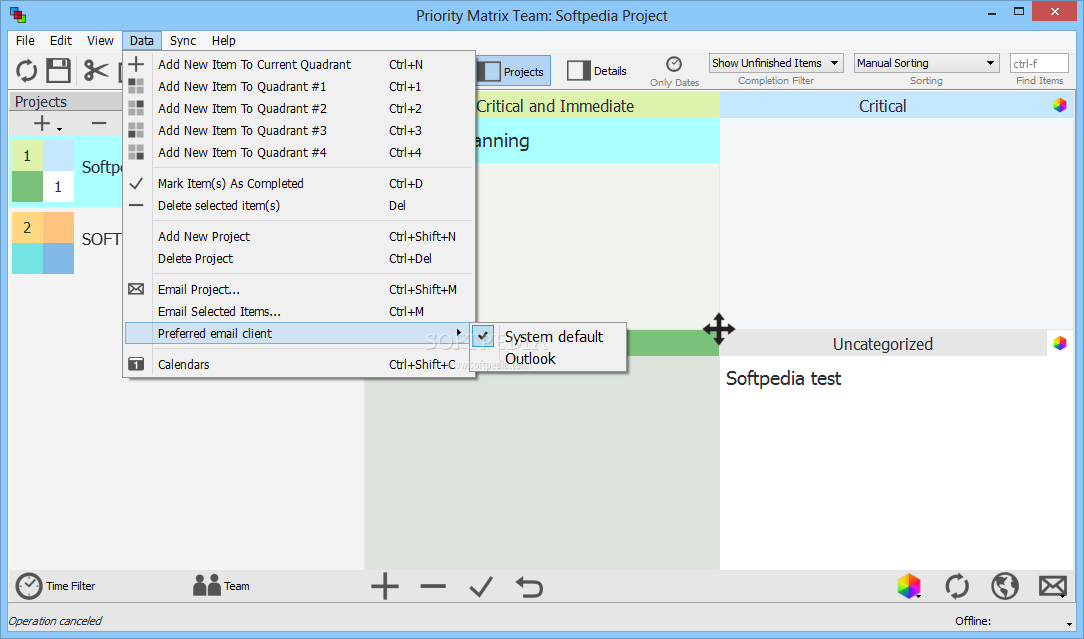Click the quadrant #1 grid icon in menu
This screenshot has height=639, width=1084.
(136, 86)
